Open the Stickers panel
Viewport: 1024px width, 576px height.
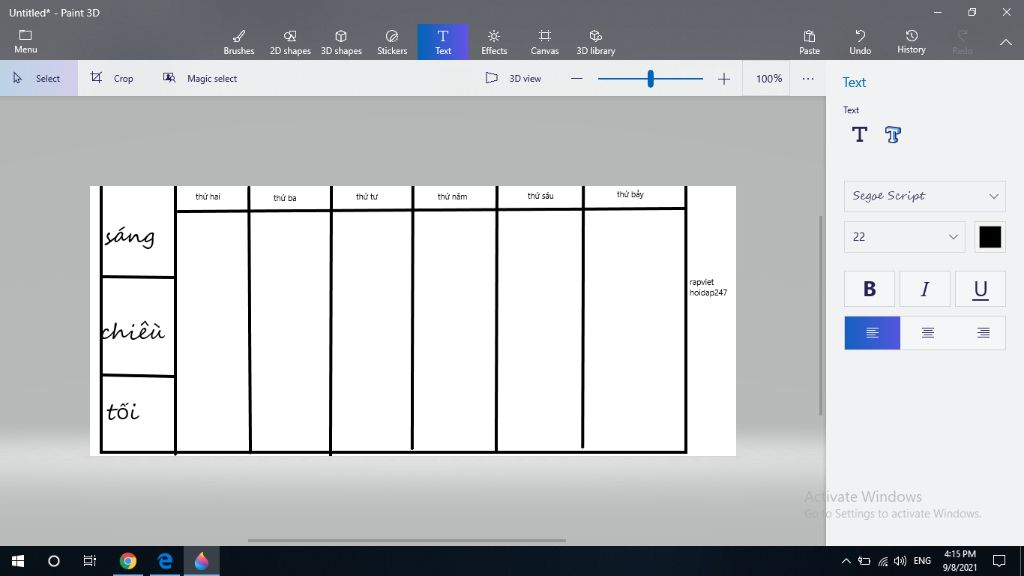coord(392,42)
